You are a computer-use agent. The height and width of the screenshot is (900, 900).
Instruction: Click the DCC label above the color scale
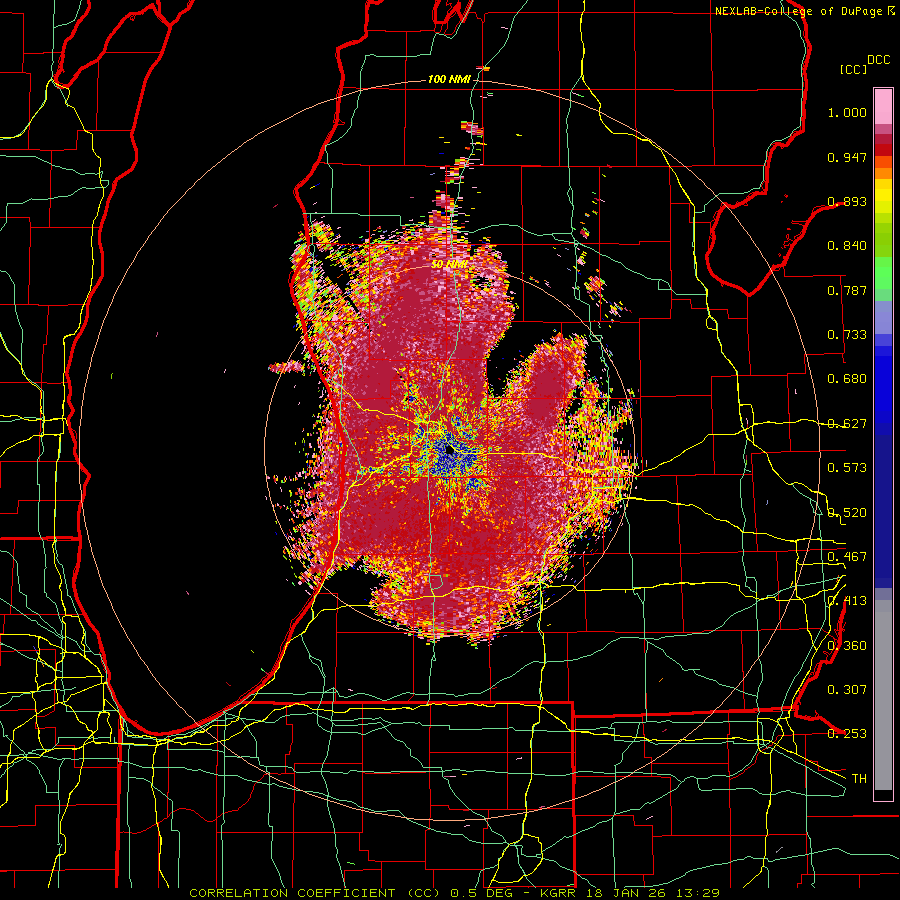pos(879,60)
